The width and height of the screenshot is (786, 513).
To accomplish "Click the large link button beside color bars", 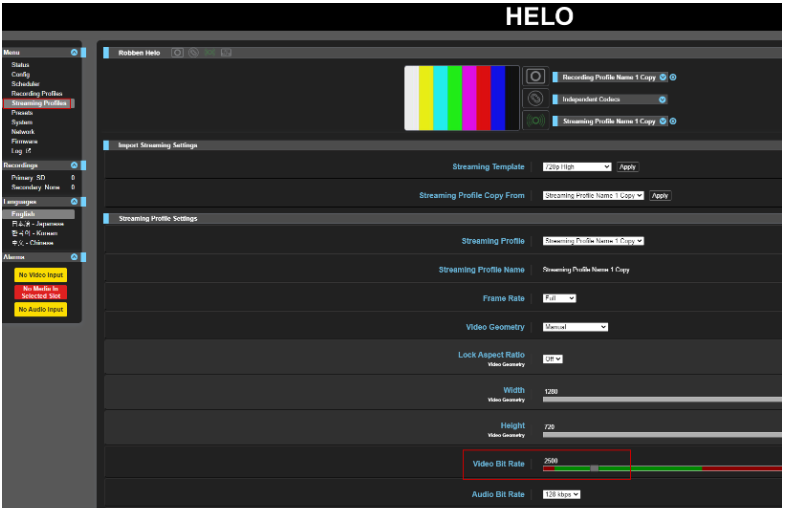I will (535, 98).
